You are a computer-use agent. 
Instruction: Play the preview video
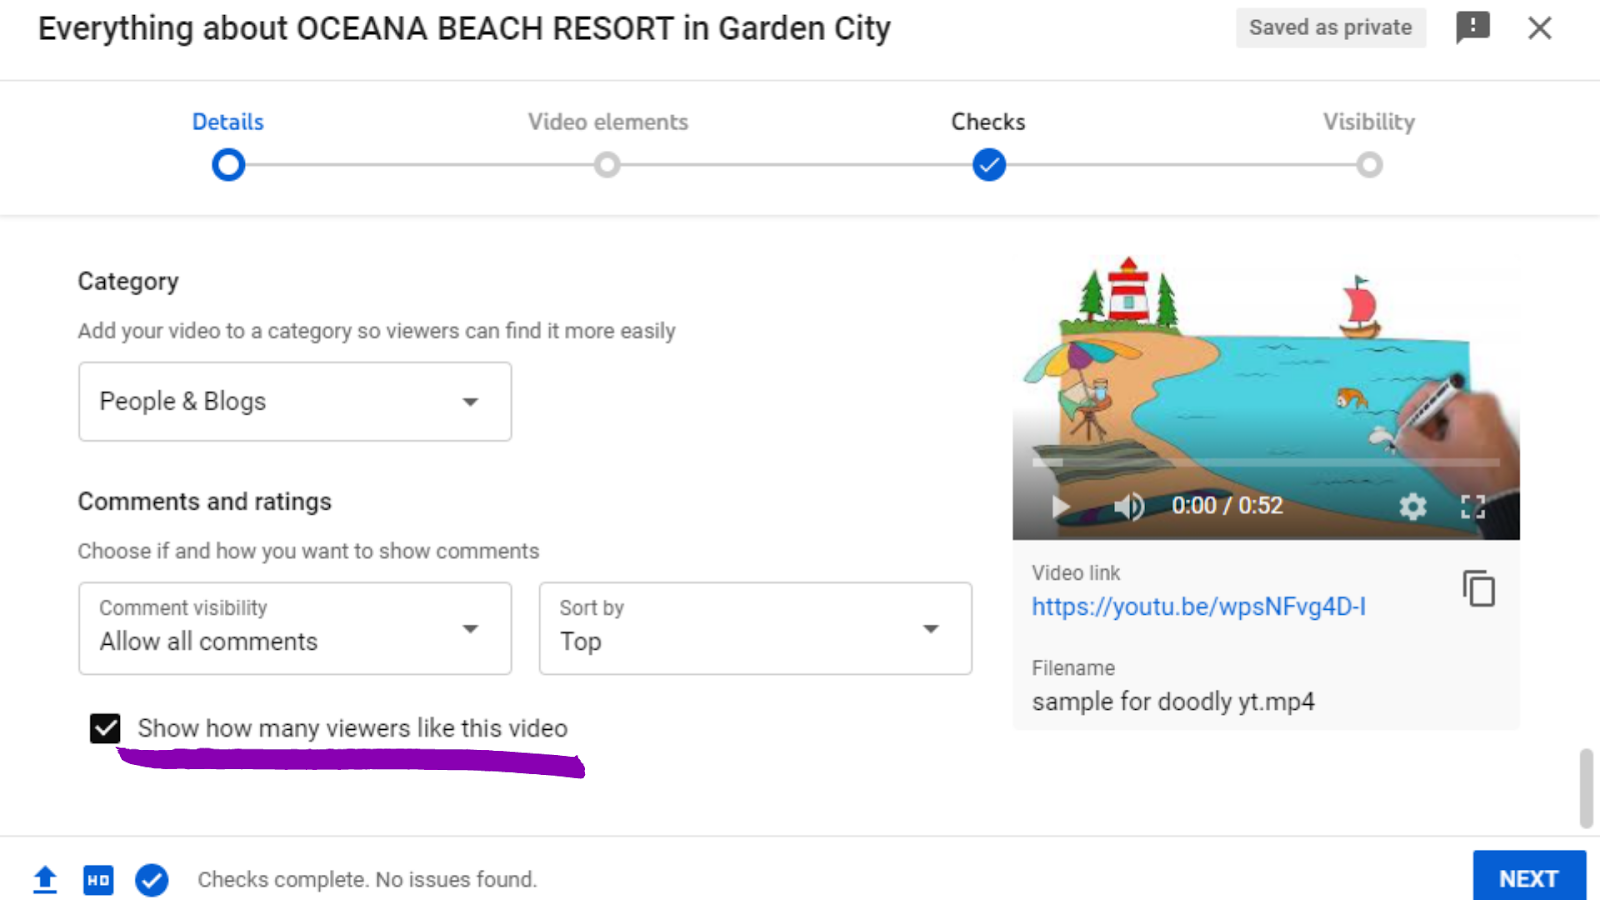click(x=1060, y=506)
